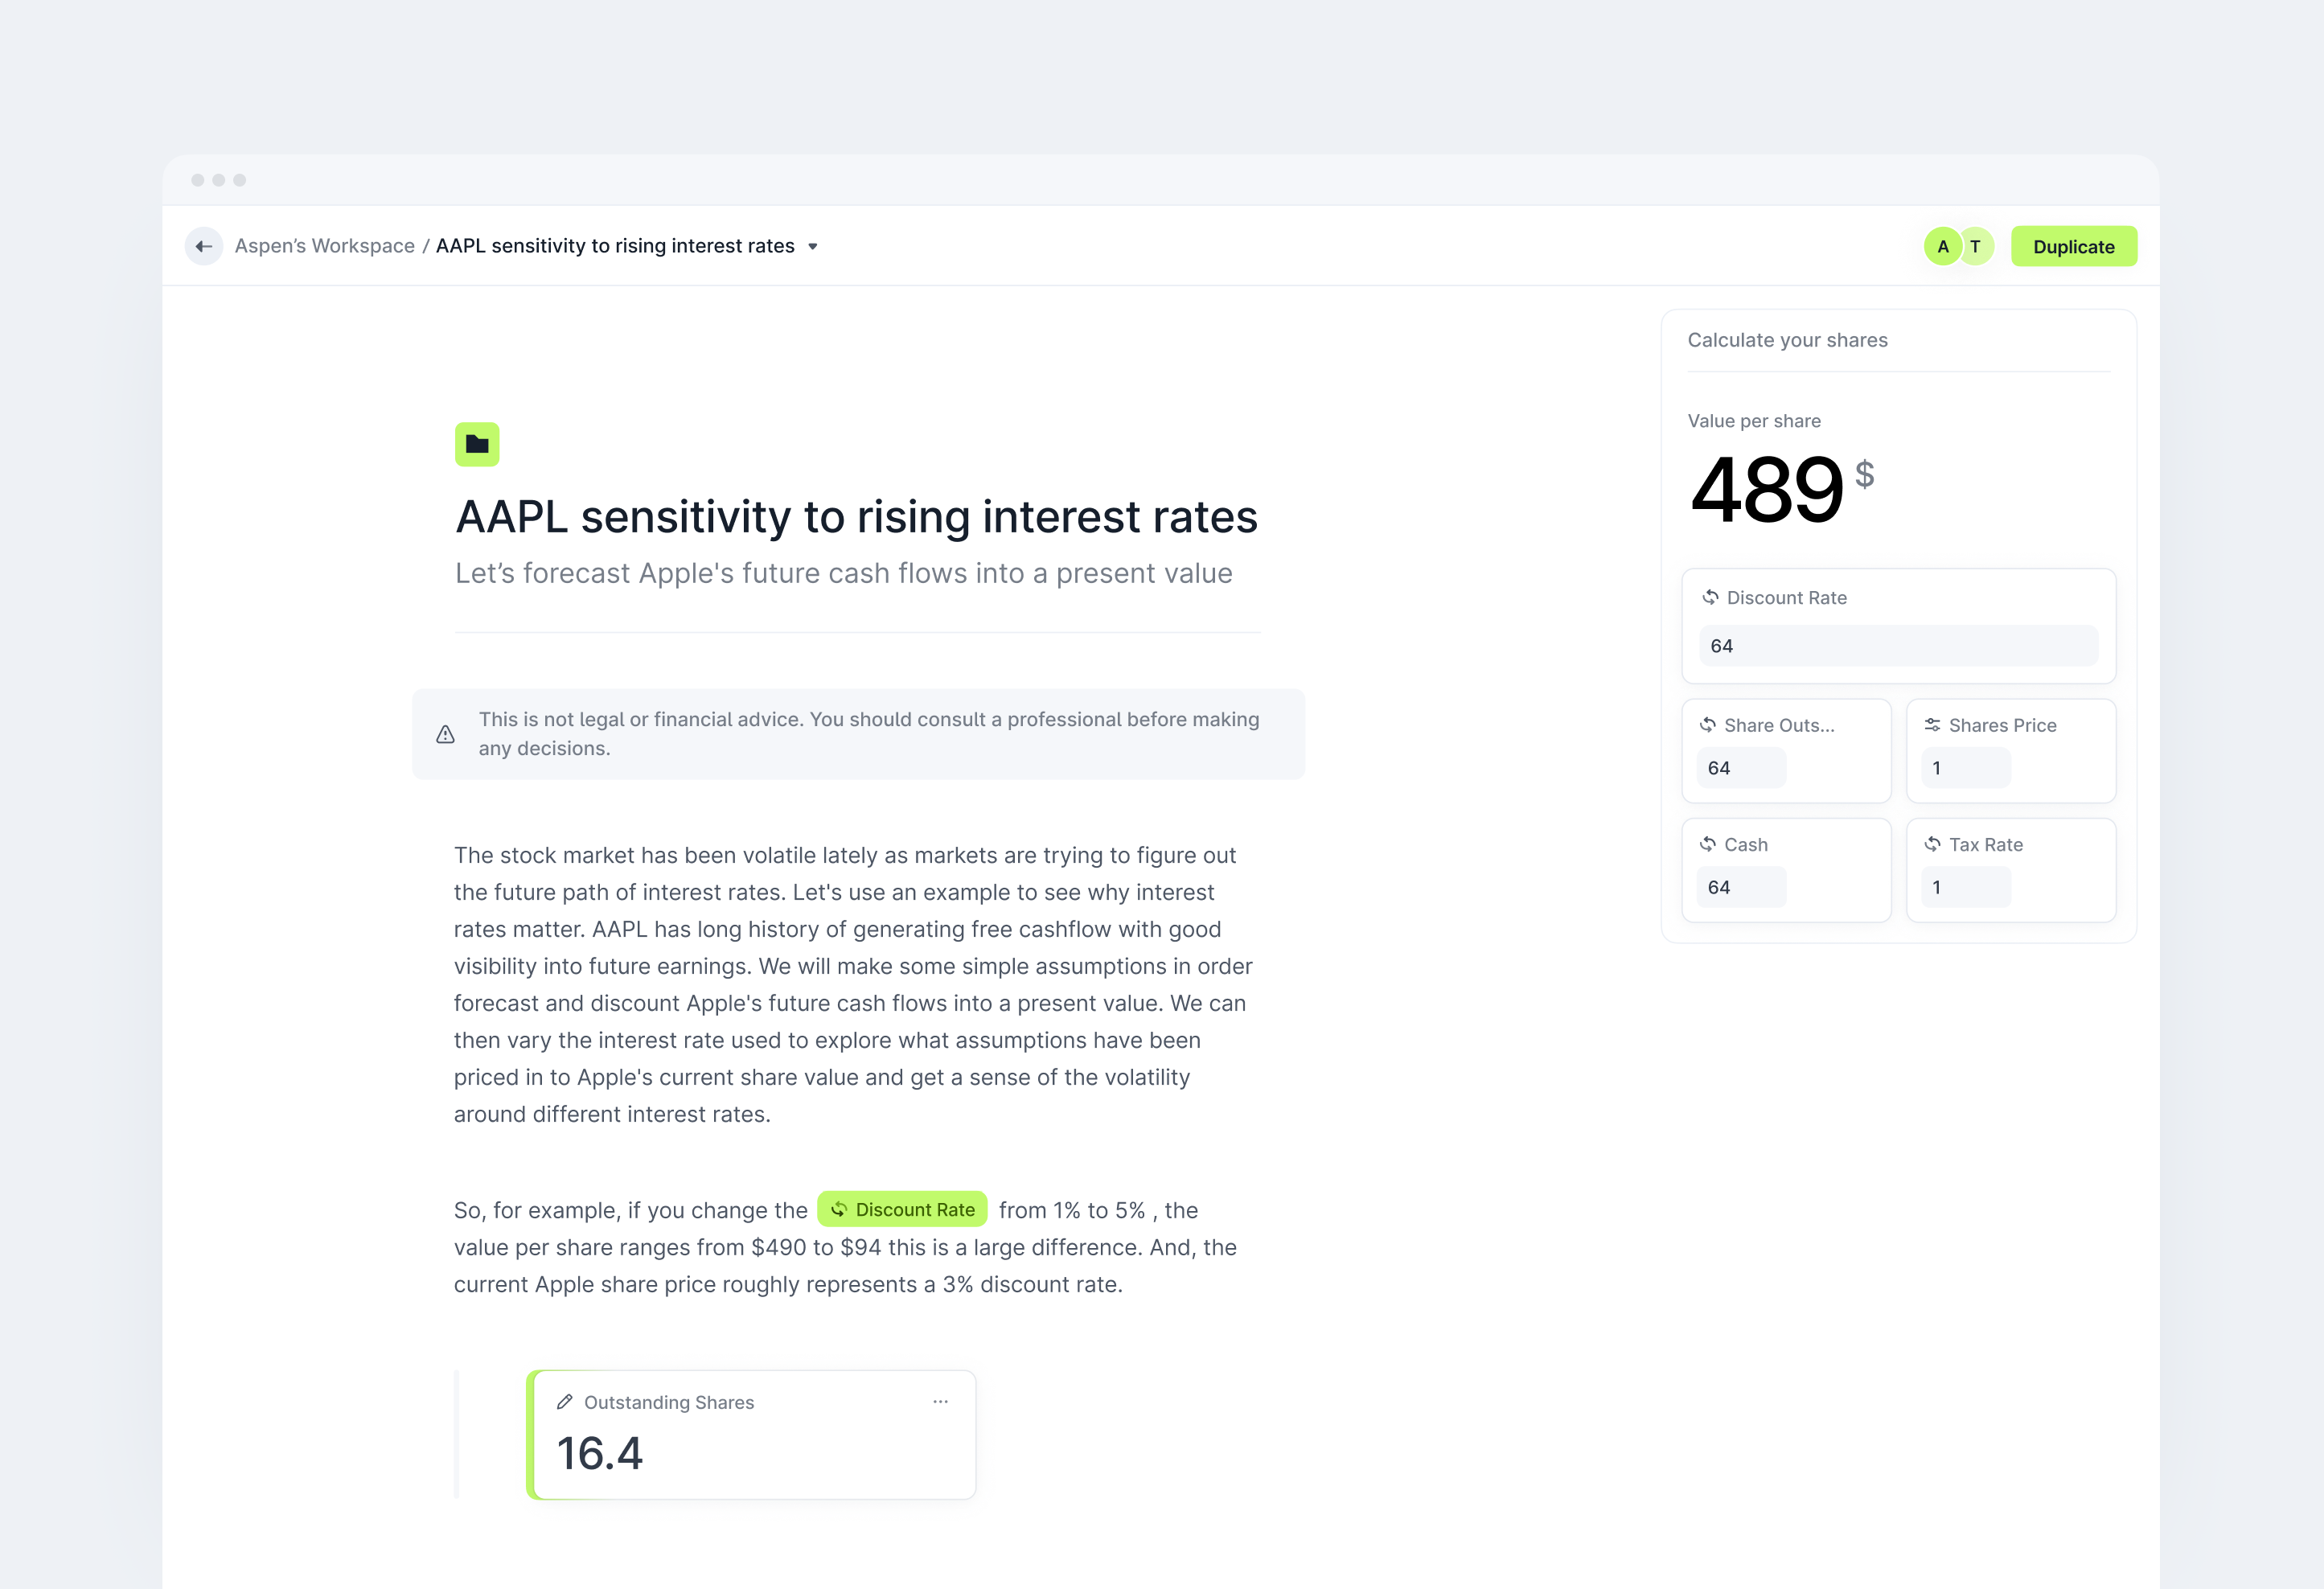
Task: Click the sync icon beside Cash
Action: click(x=1708, y=844)
